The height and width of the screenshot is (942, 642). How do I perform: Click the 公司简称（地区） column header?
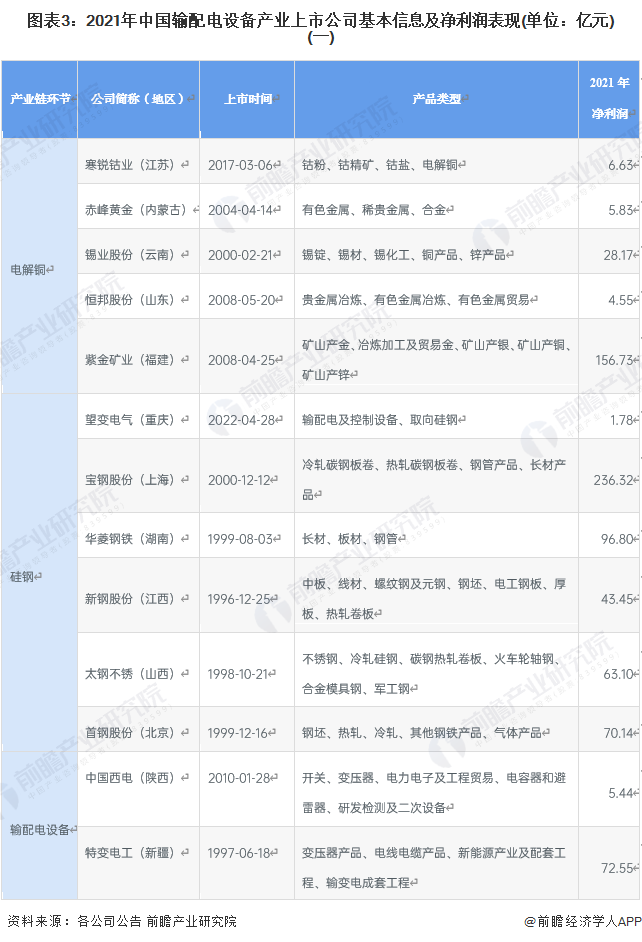[x=139, y=99]
